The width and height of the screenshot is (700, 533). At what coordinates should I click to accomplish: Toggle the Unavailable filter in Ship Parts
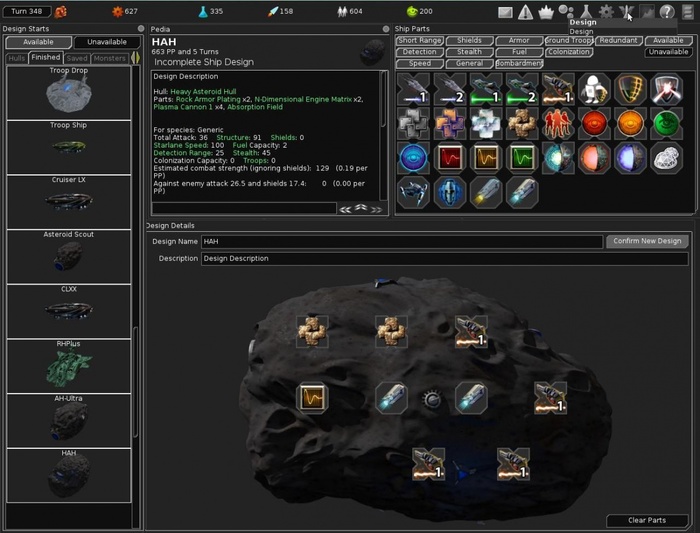(667, 51)
